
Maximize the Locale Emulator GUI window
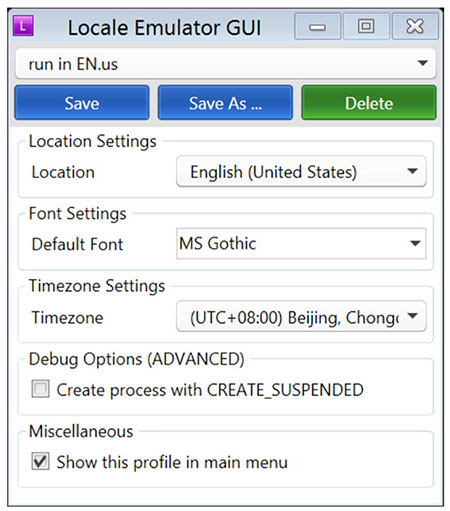click(366, 26)
